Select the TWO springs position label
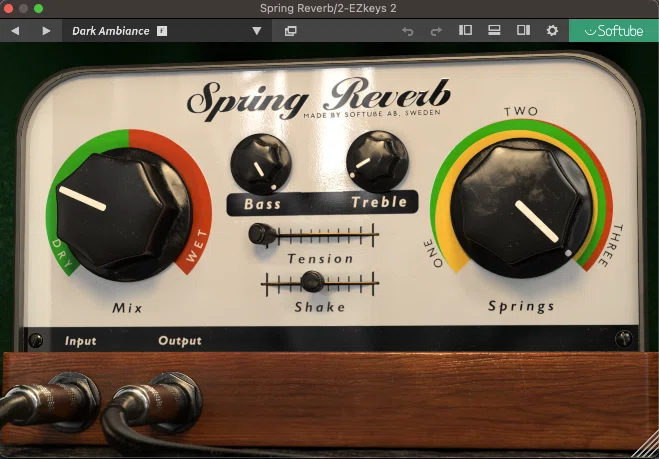Screen dimensions: 659x459 [521, 111]
